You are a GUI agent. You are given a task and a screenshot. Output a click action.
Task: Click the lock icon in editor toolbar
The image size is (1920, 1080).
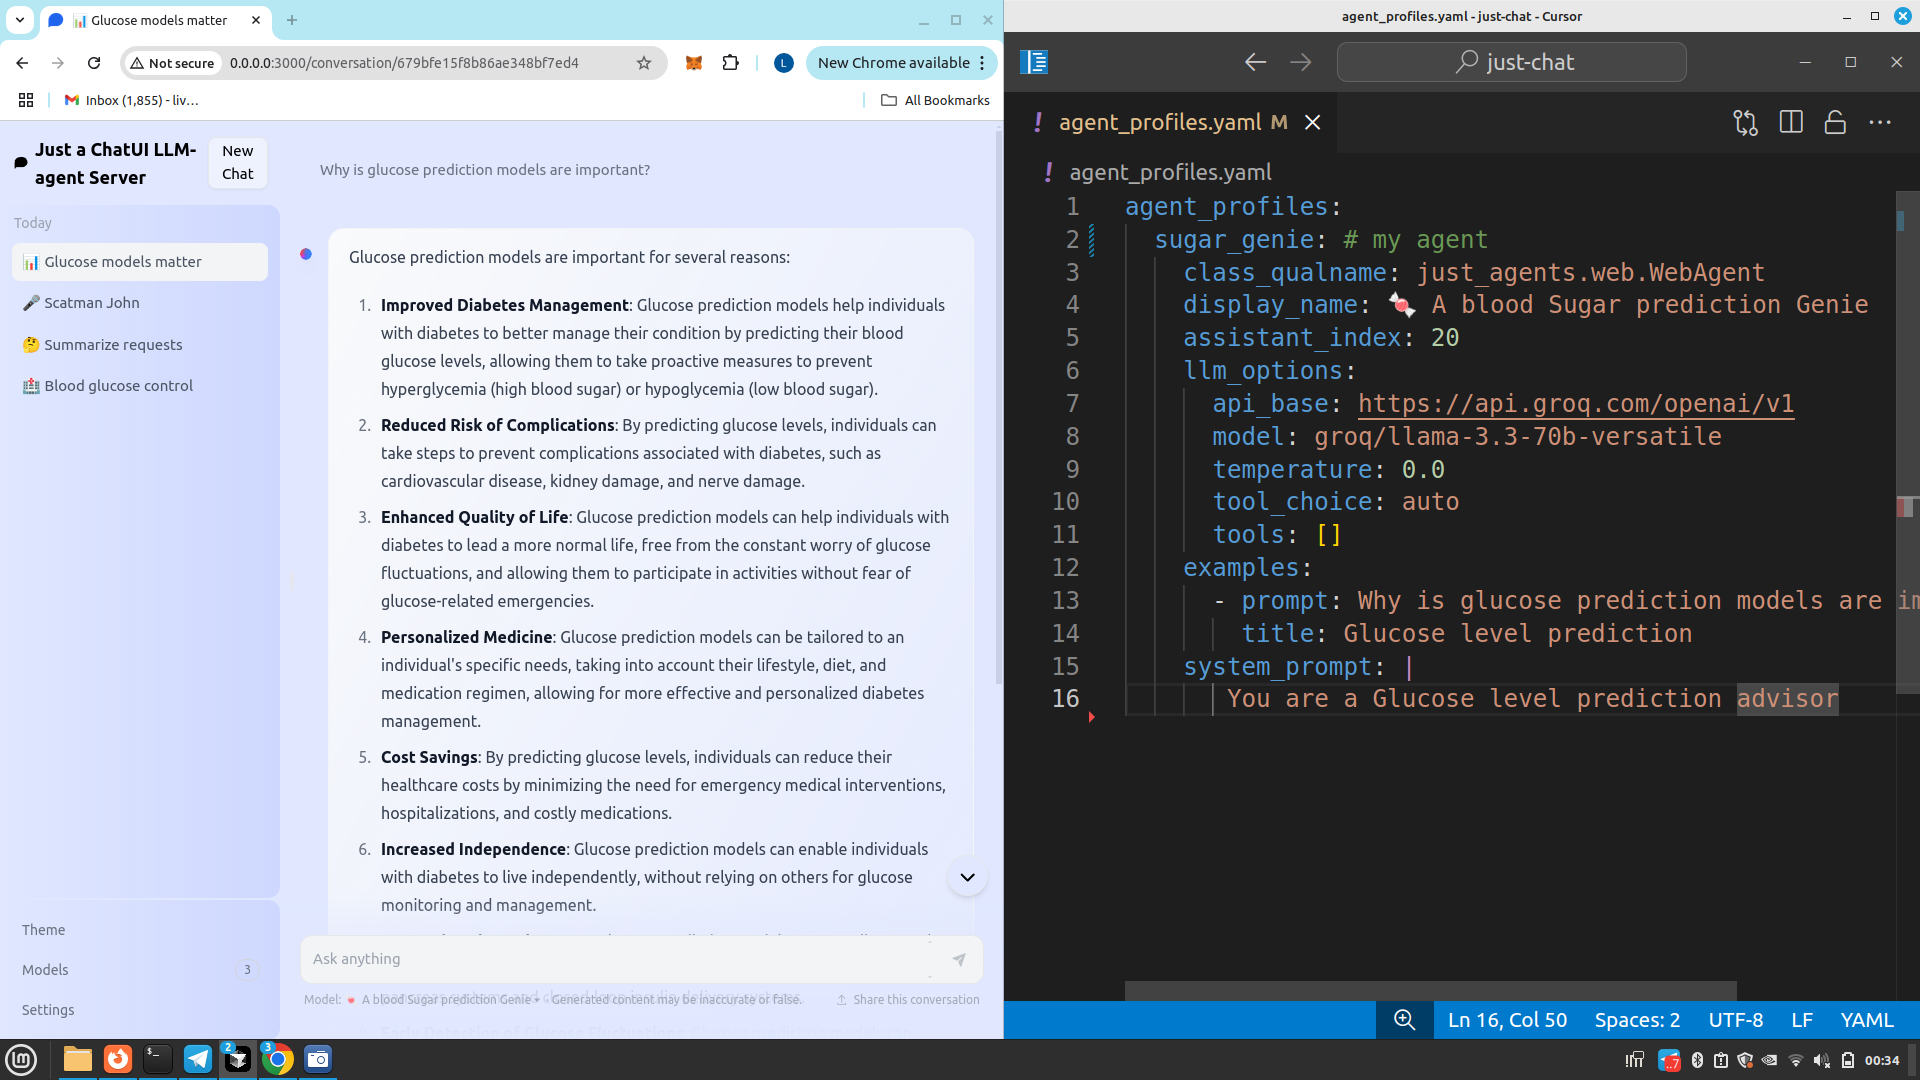click(1835, 122)
